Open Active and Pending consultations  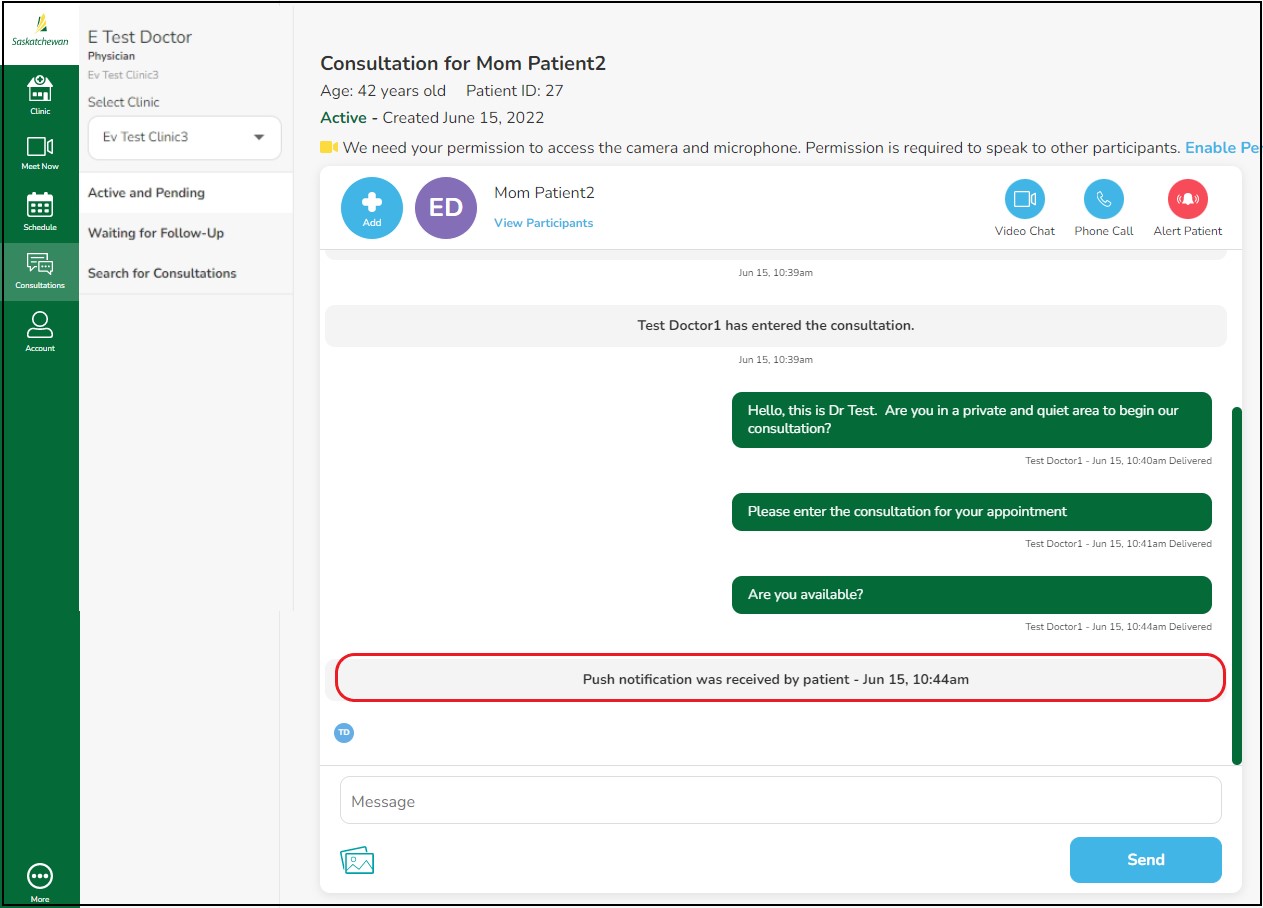click(x=146, y=193)
